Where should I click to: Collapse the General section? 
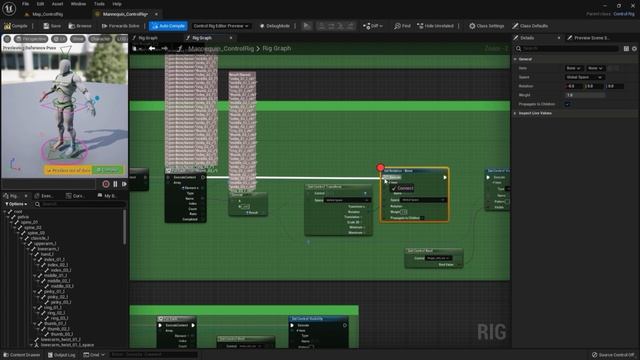tap(515, 59)
